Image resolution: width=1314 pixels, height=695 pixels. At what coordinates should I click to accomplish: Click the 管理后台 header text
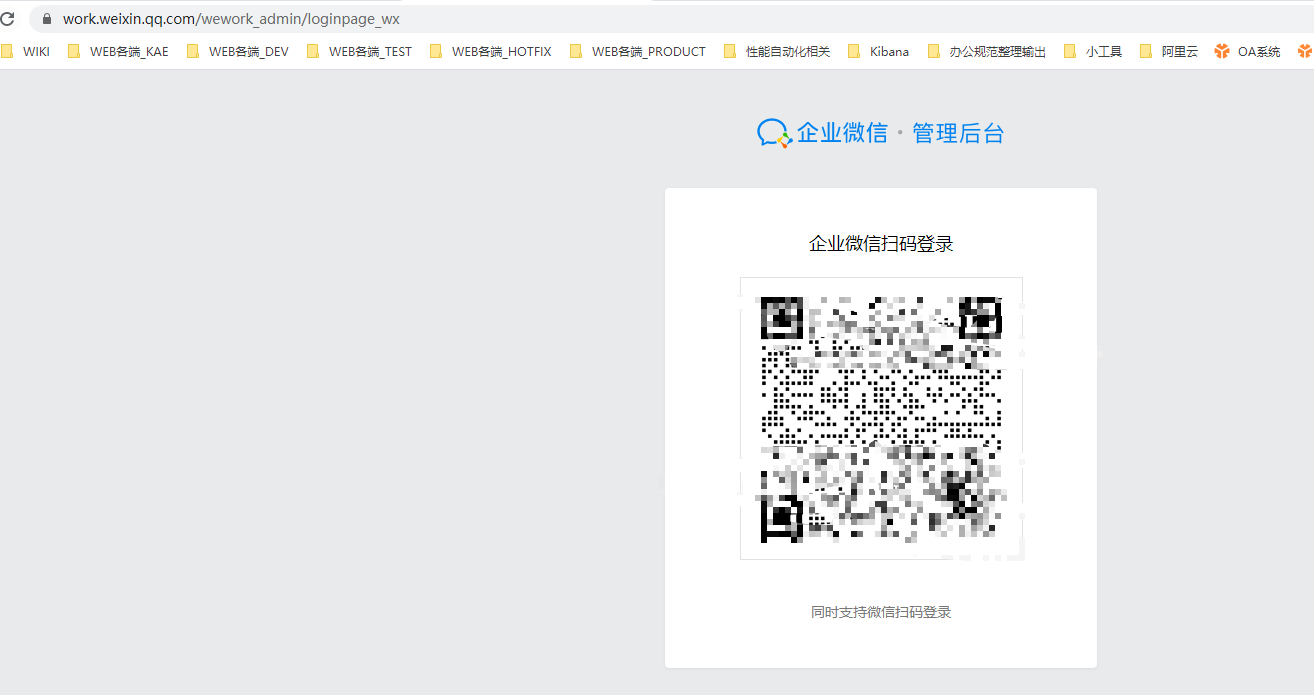958,133
